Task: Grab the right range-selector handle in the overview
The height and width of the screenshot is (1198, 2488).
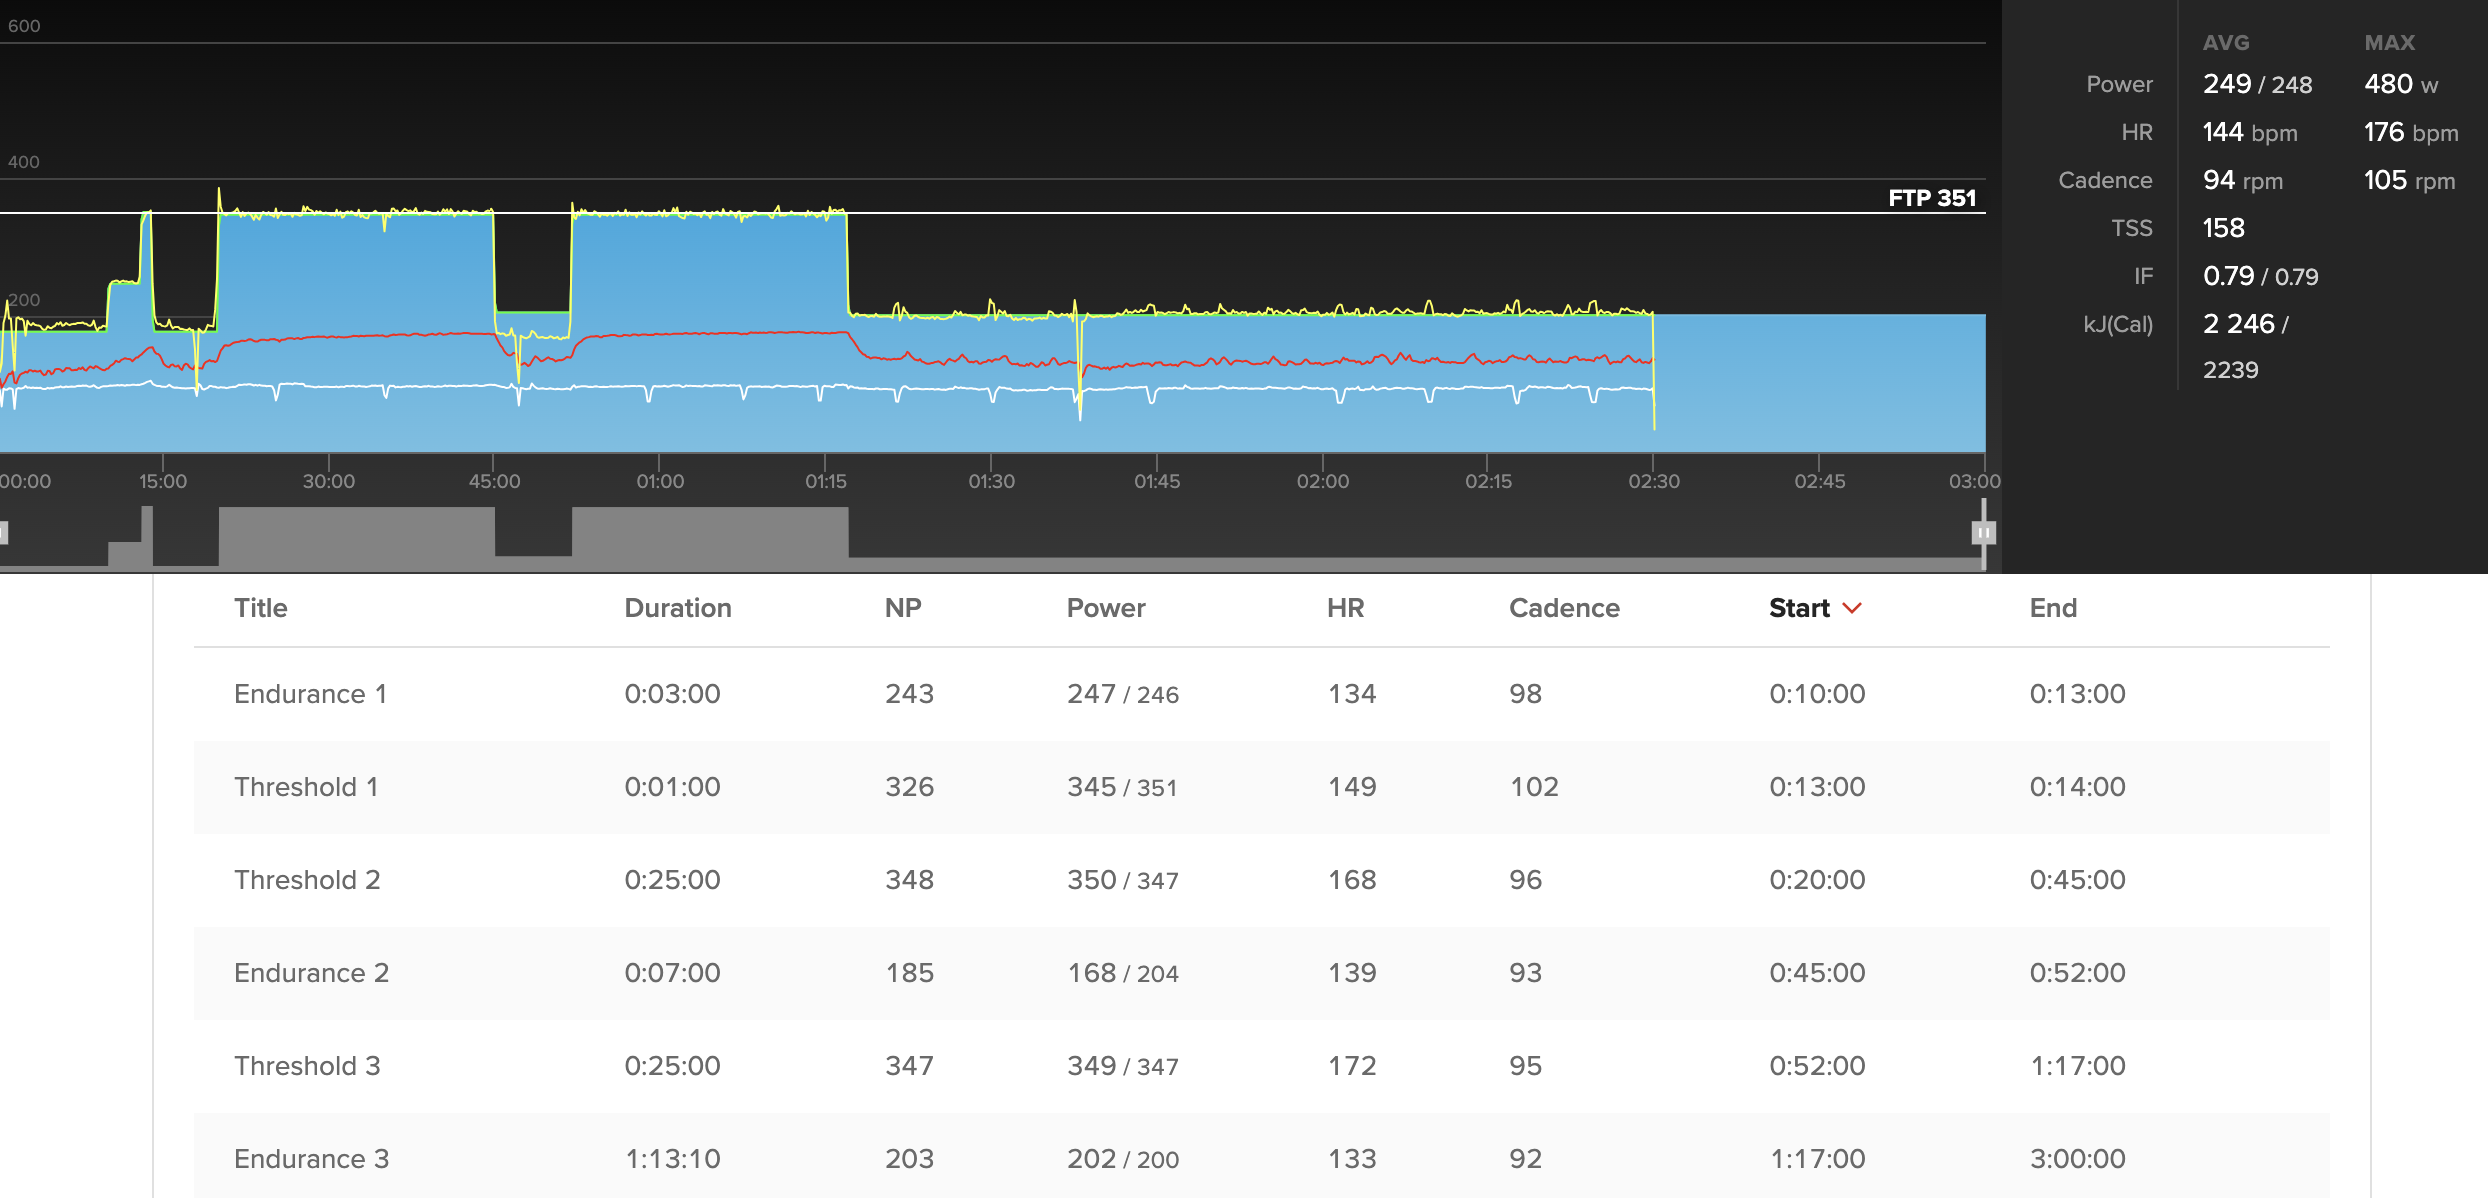Action: pos(1983,533)
